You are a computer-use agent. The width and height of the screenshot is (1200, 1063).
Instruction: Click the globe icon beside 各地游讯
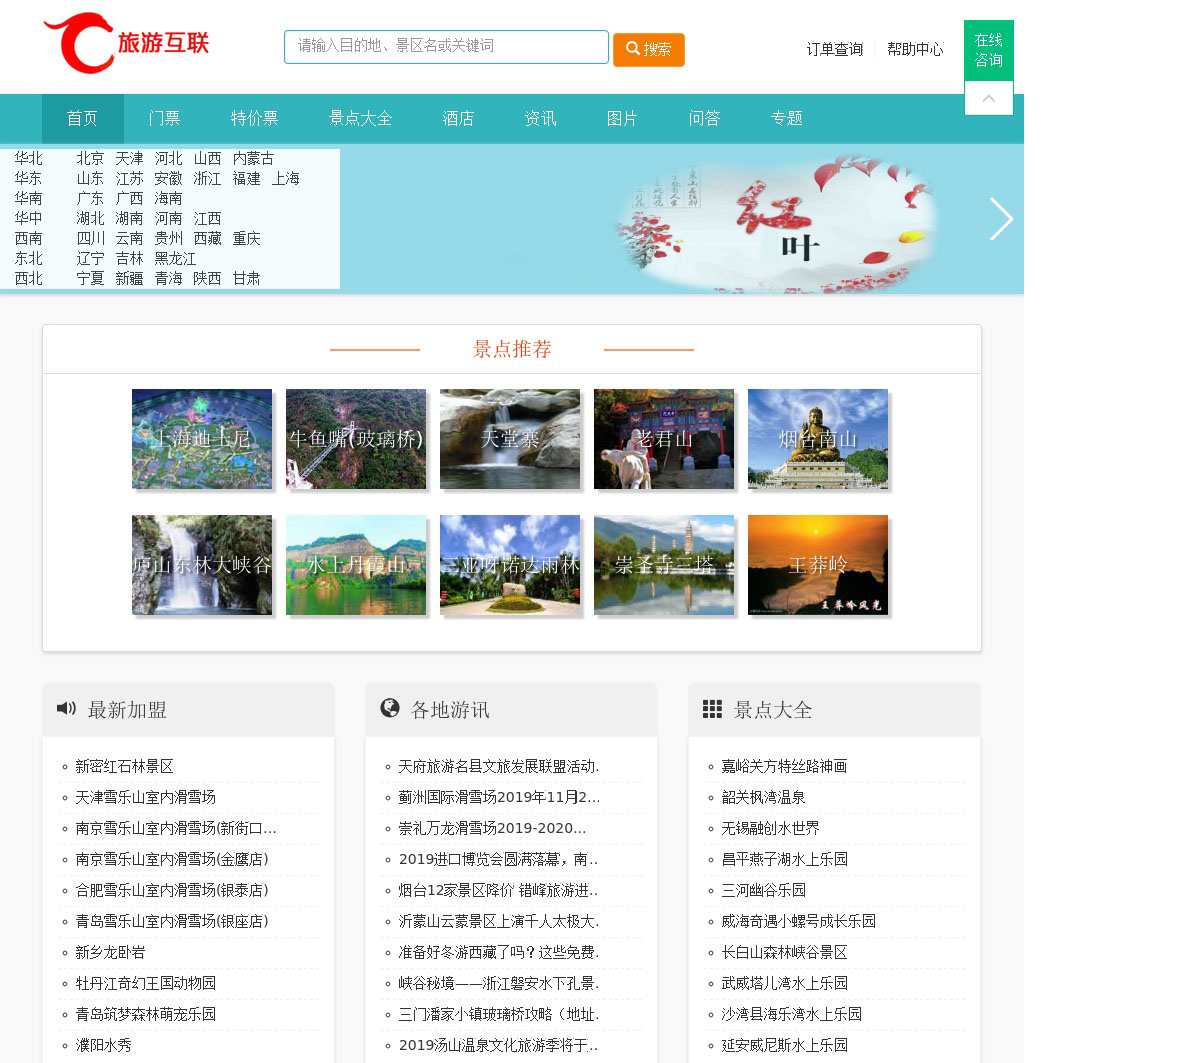point(390,708)
